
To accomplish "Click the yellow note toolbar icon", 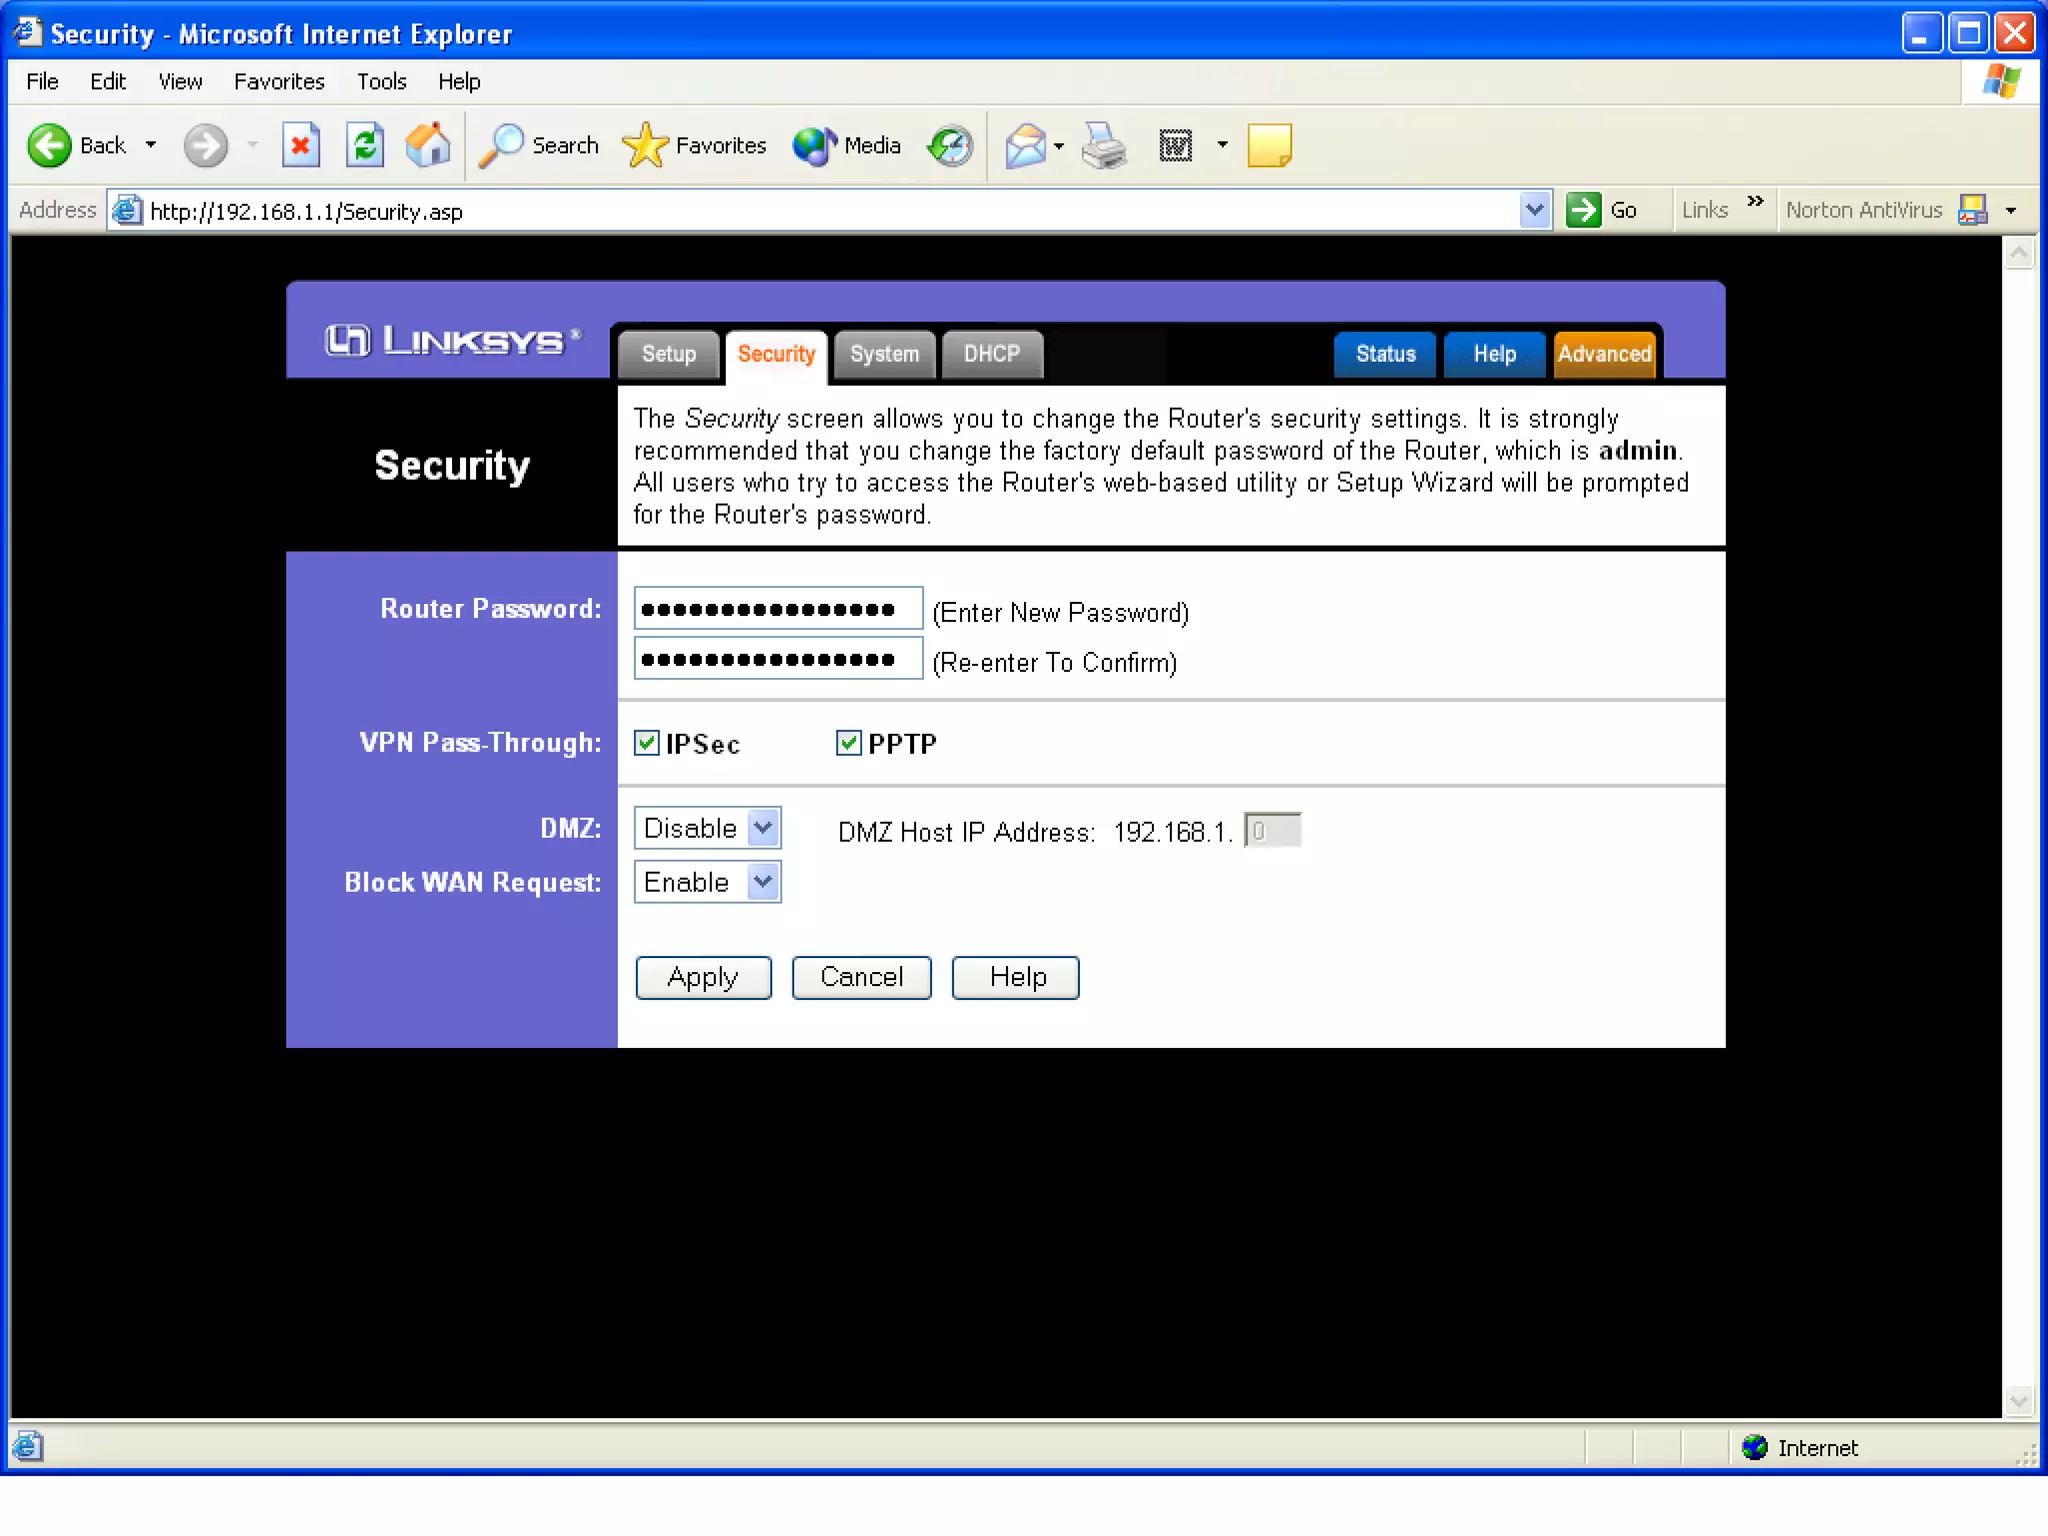I will 1269,146.
